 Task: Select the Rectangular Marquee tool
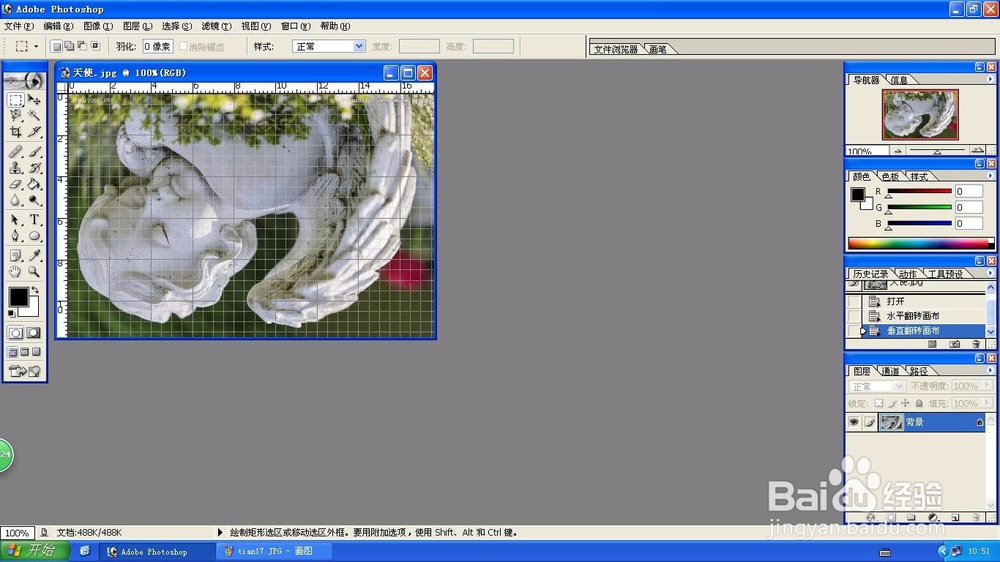pos(16,100)
